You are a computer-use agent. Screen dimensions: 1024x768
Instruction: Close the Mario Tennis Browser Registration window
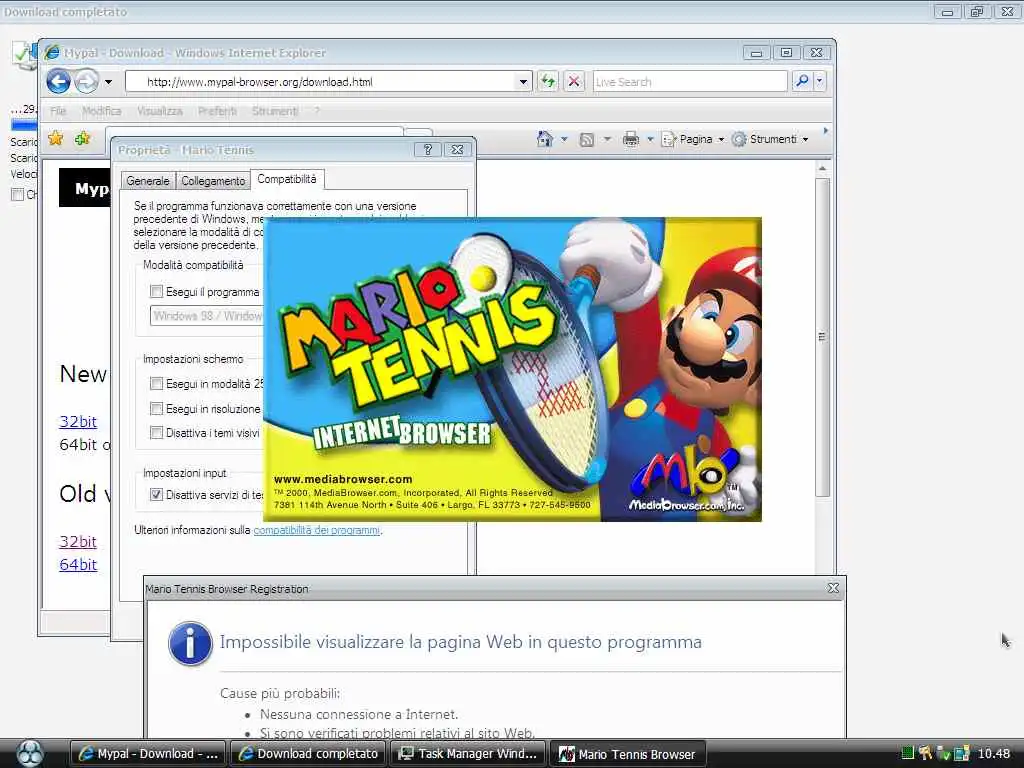[833, 588]
